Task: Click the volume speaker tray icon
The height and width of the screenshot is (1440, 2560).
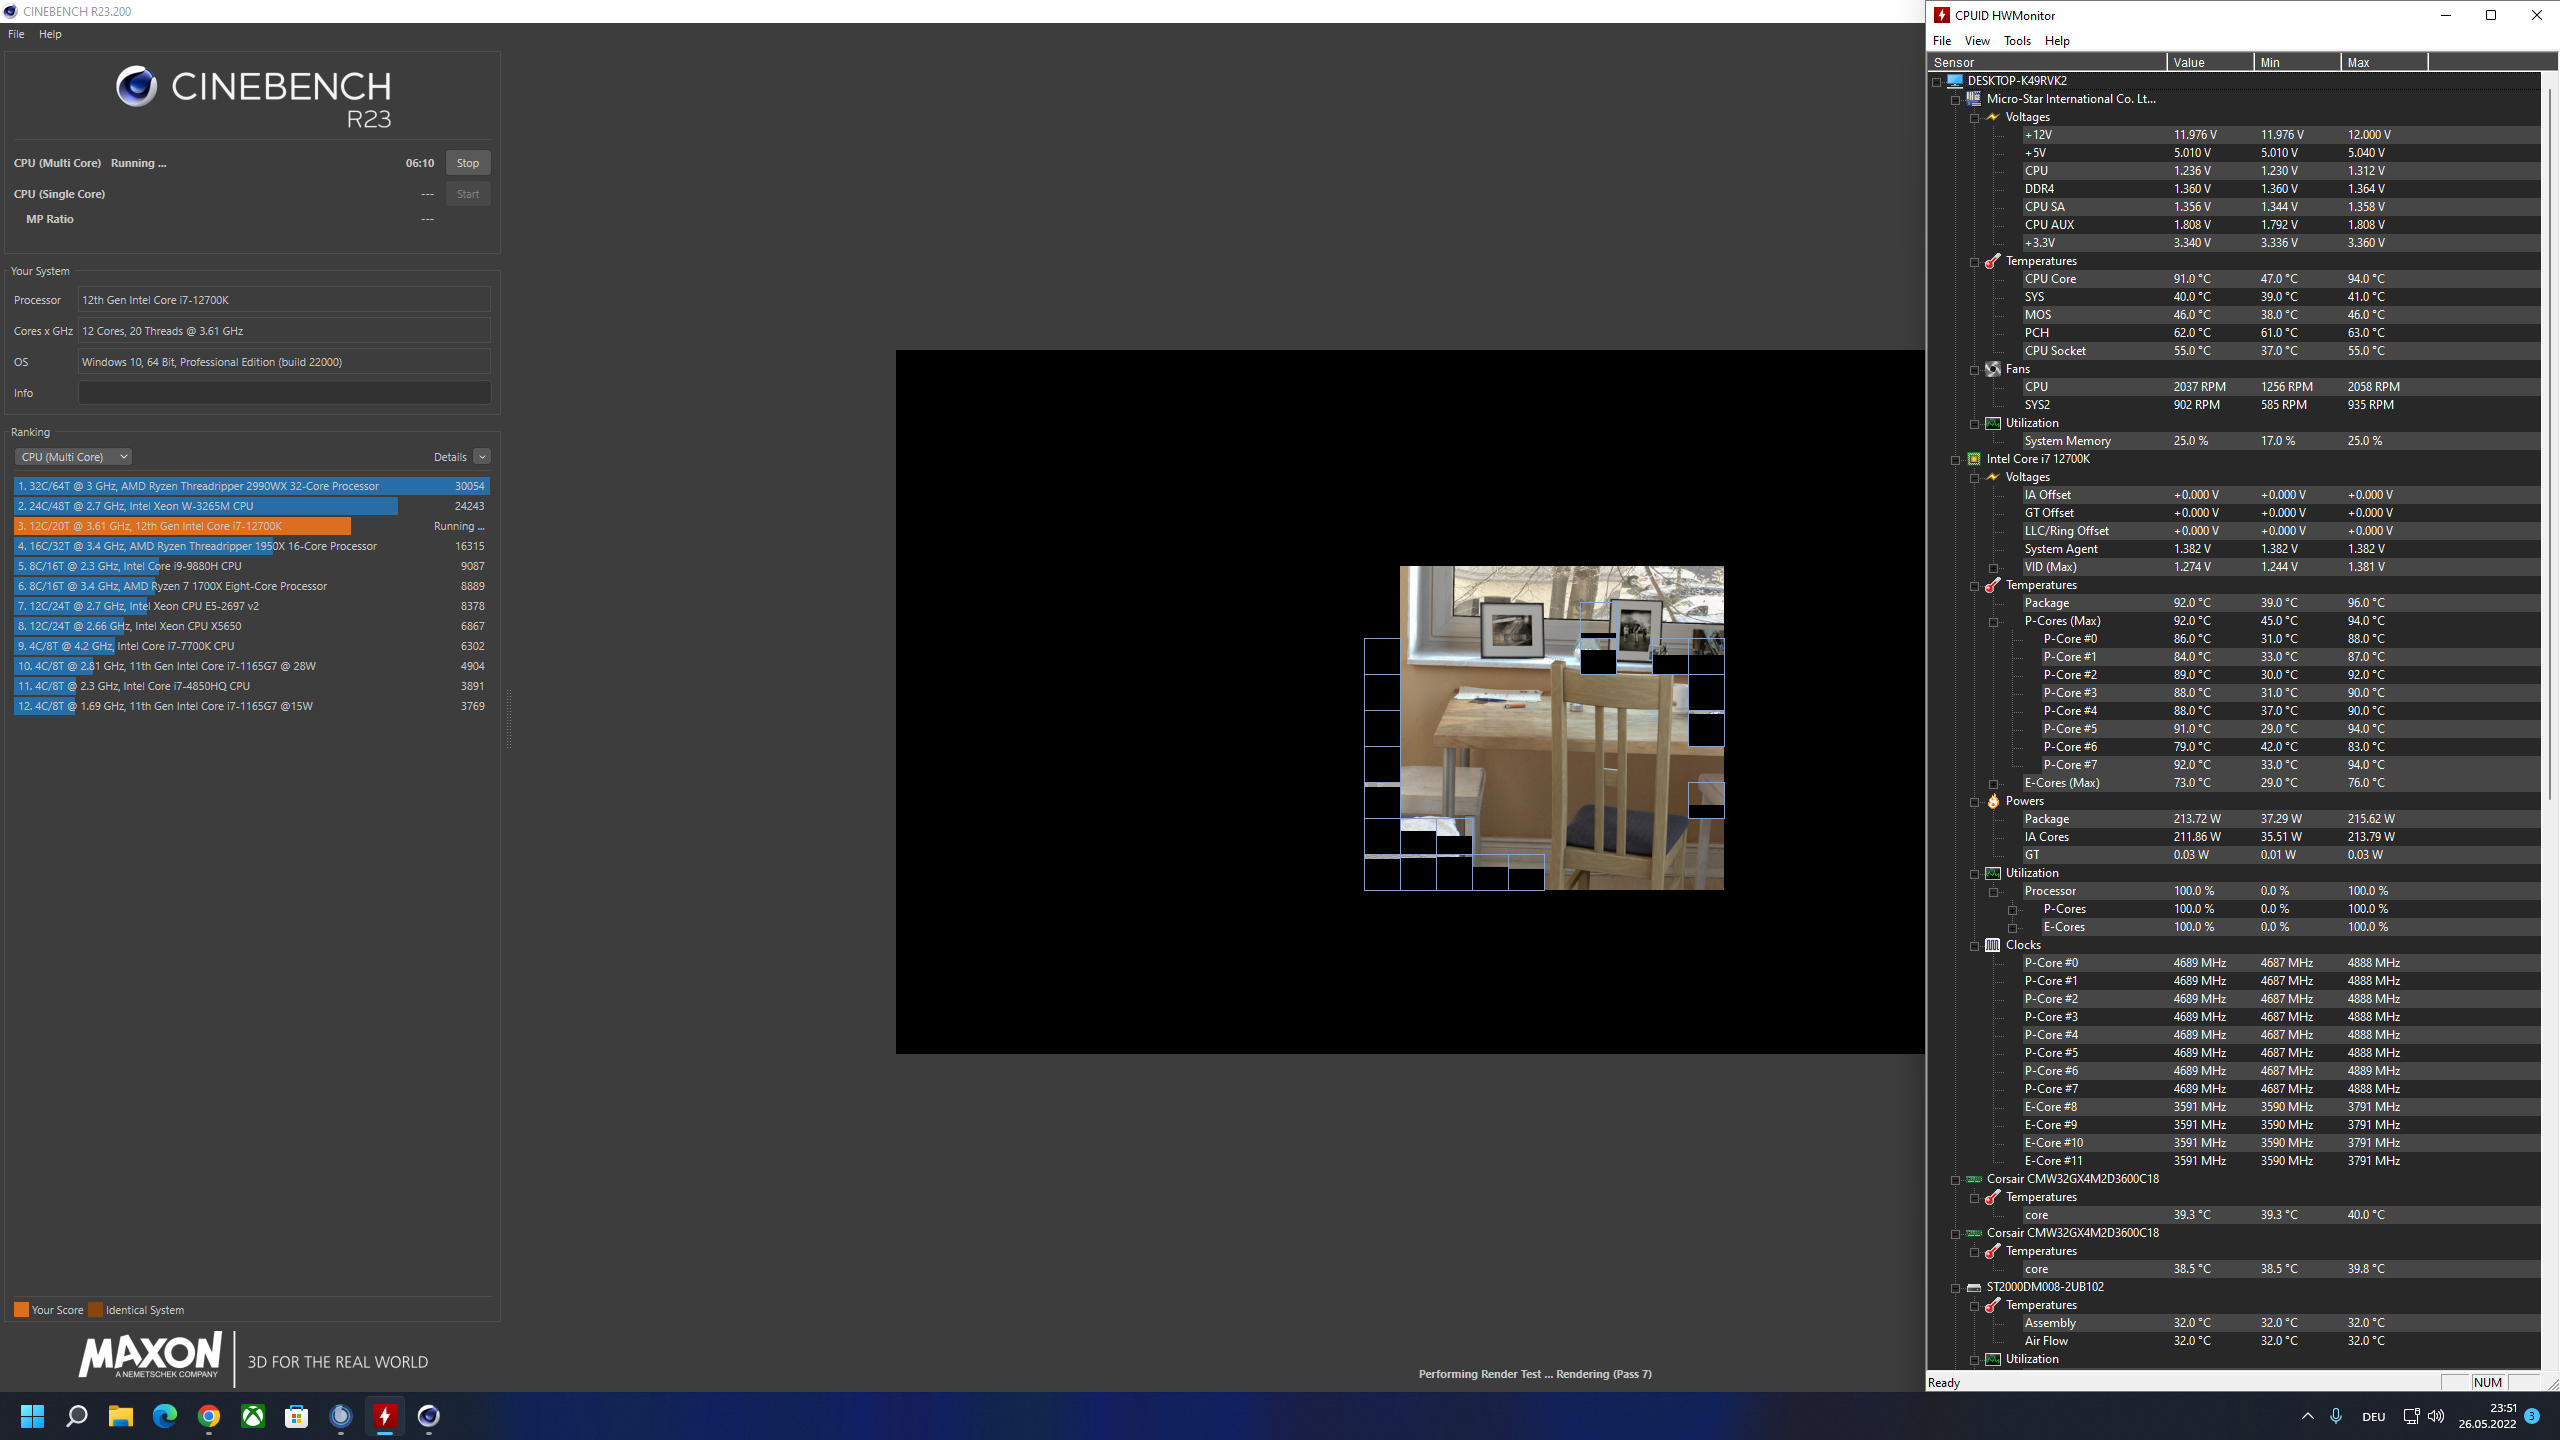Action: click(2436, 1416)
